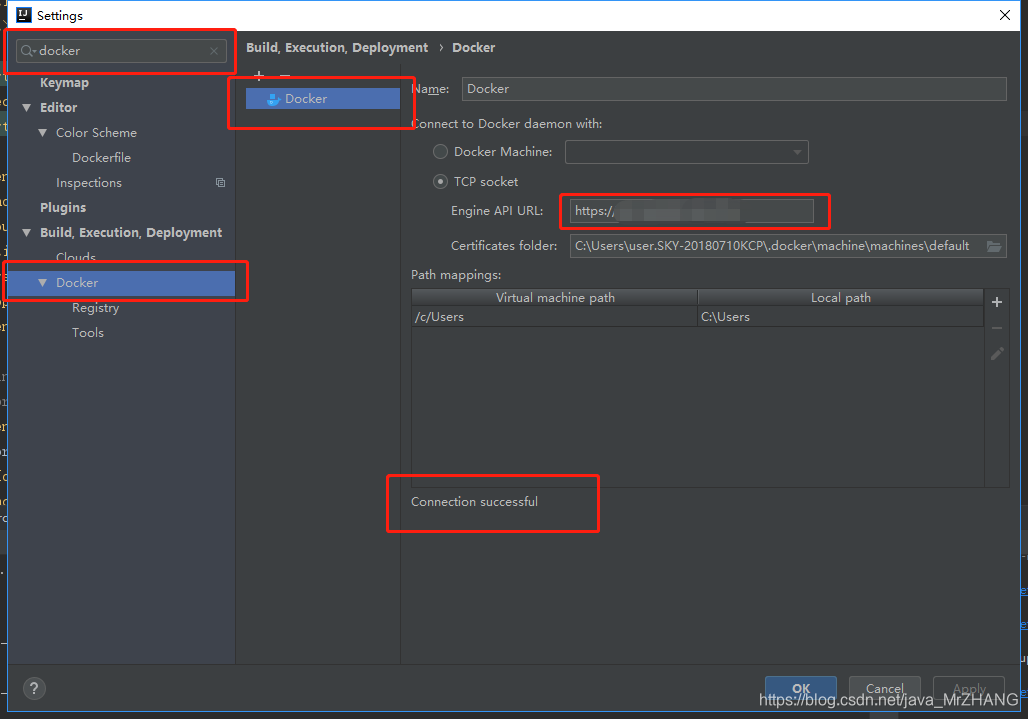Open help with the question mark button
Screen dimensions: 1028x719
tap(34, 688)
